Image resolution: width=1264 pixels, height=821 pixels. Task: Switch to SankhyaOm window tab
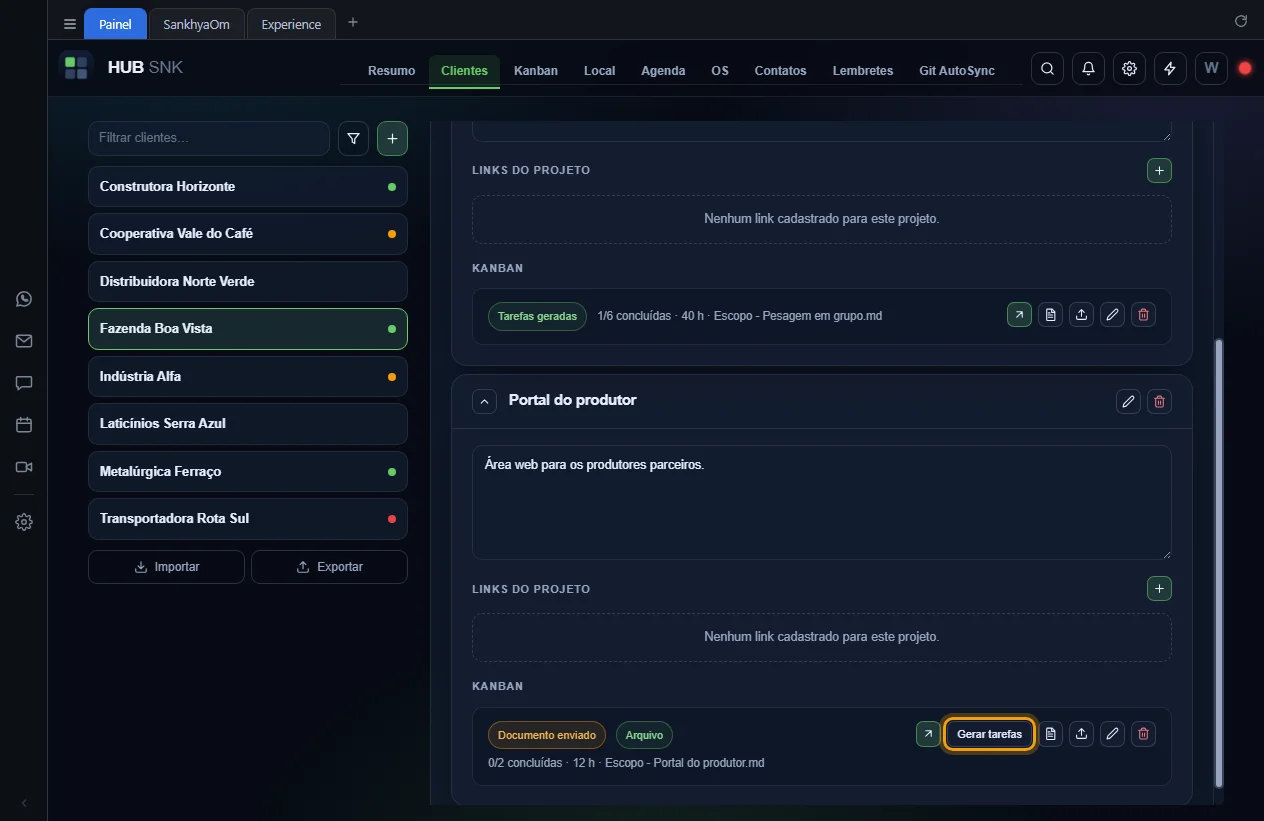[x=196, y=24]
